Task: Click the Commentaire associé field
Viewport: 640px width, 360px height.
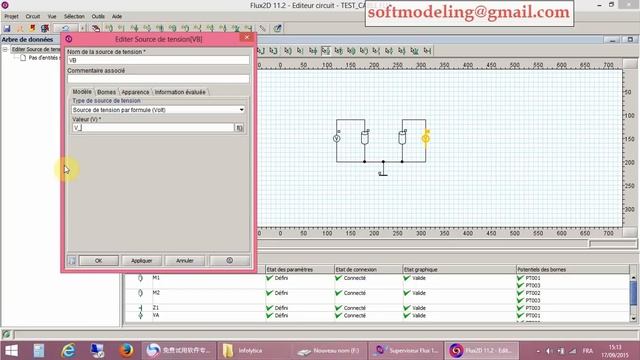Action: point(158,79)
